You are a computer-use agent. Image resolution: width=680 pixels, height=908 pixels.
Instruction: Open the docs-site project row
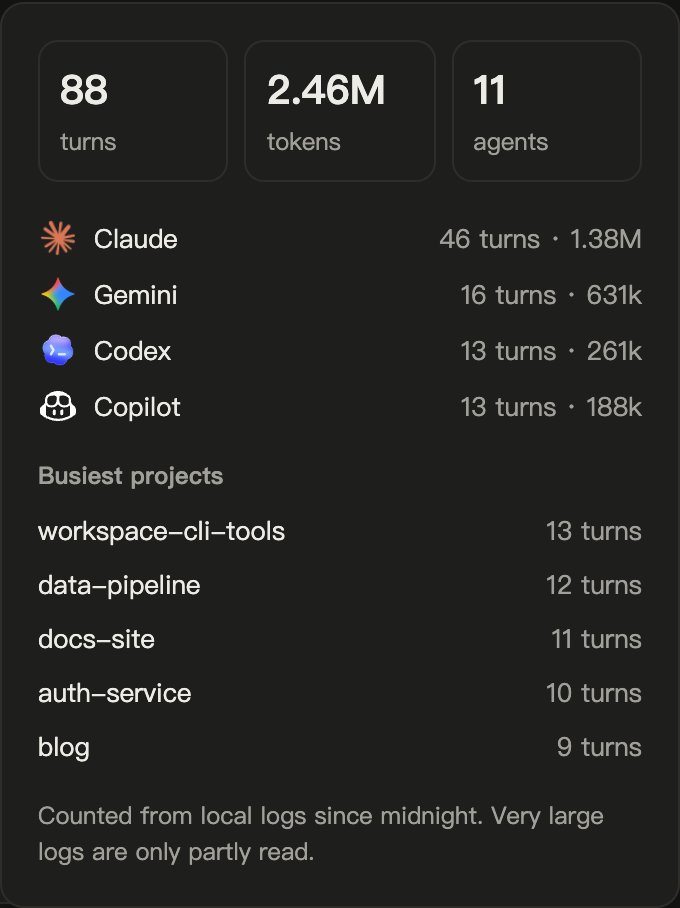coord(340,639)
